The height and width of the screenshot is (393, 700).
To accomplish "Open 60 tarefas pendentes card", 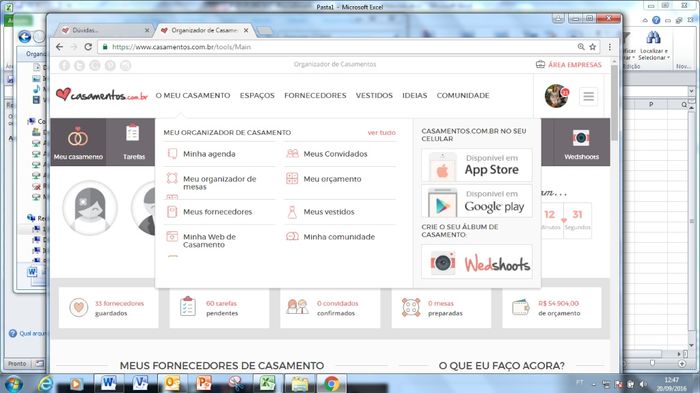I will 219,308.
